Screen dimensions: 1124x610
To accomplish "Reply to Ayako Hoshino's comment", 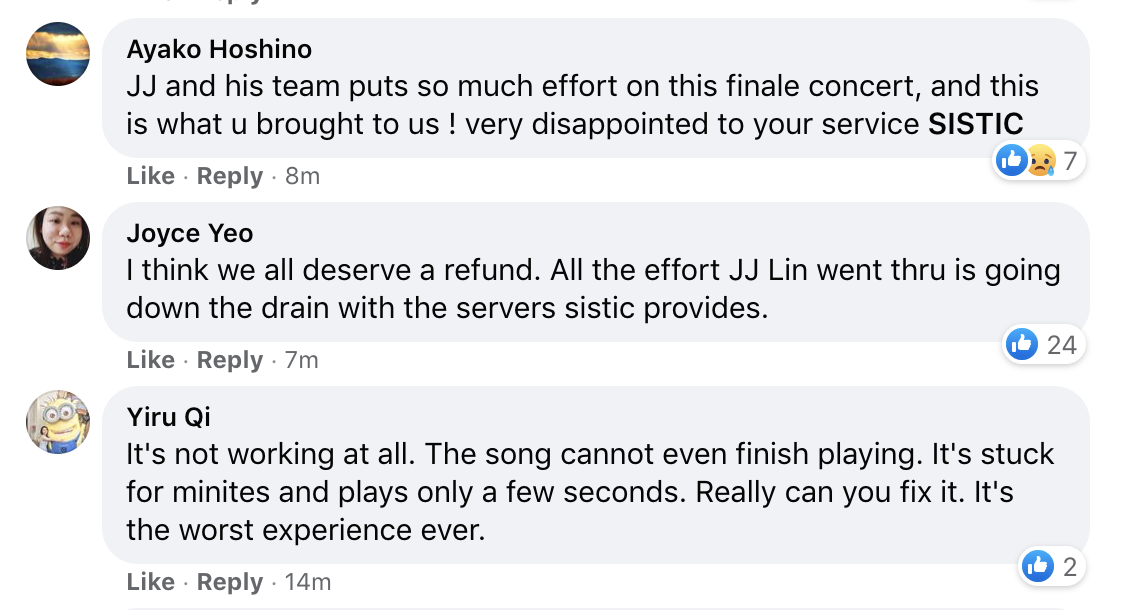I will click(x=229, y=176).
